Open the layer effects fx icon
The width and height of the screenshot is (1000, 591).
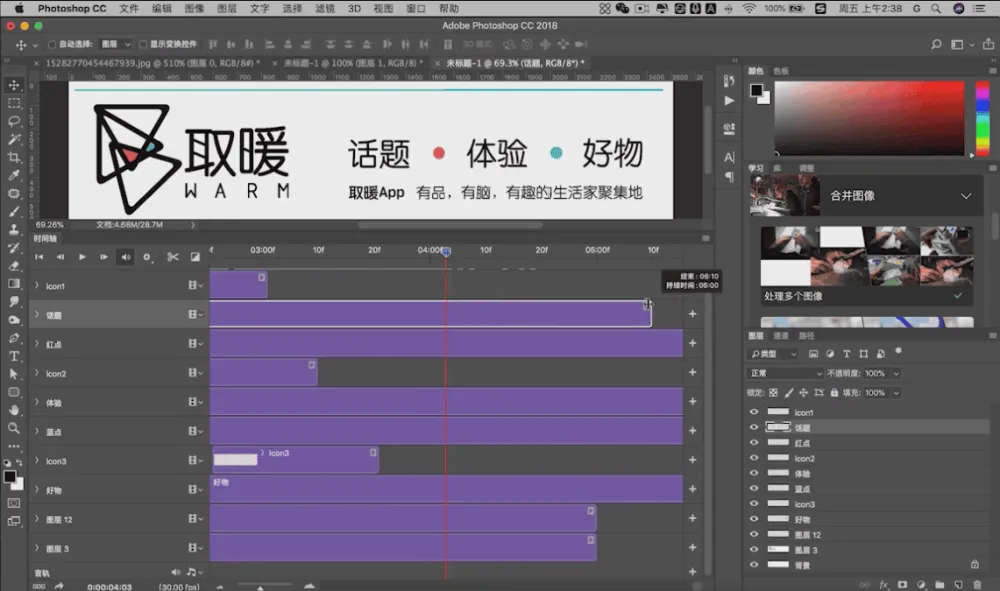point(883,585)
